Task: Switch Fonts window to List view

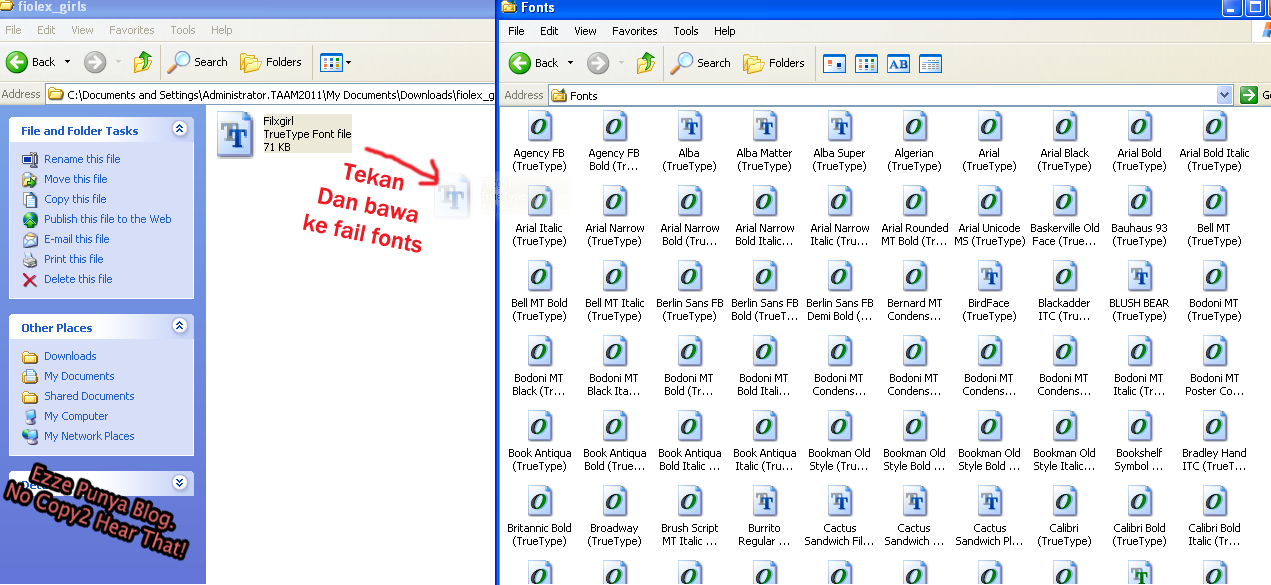Action: pos(866,64)
